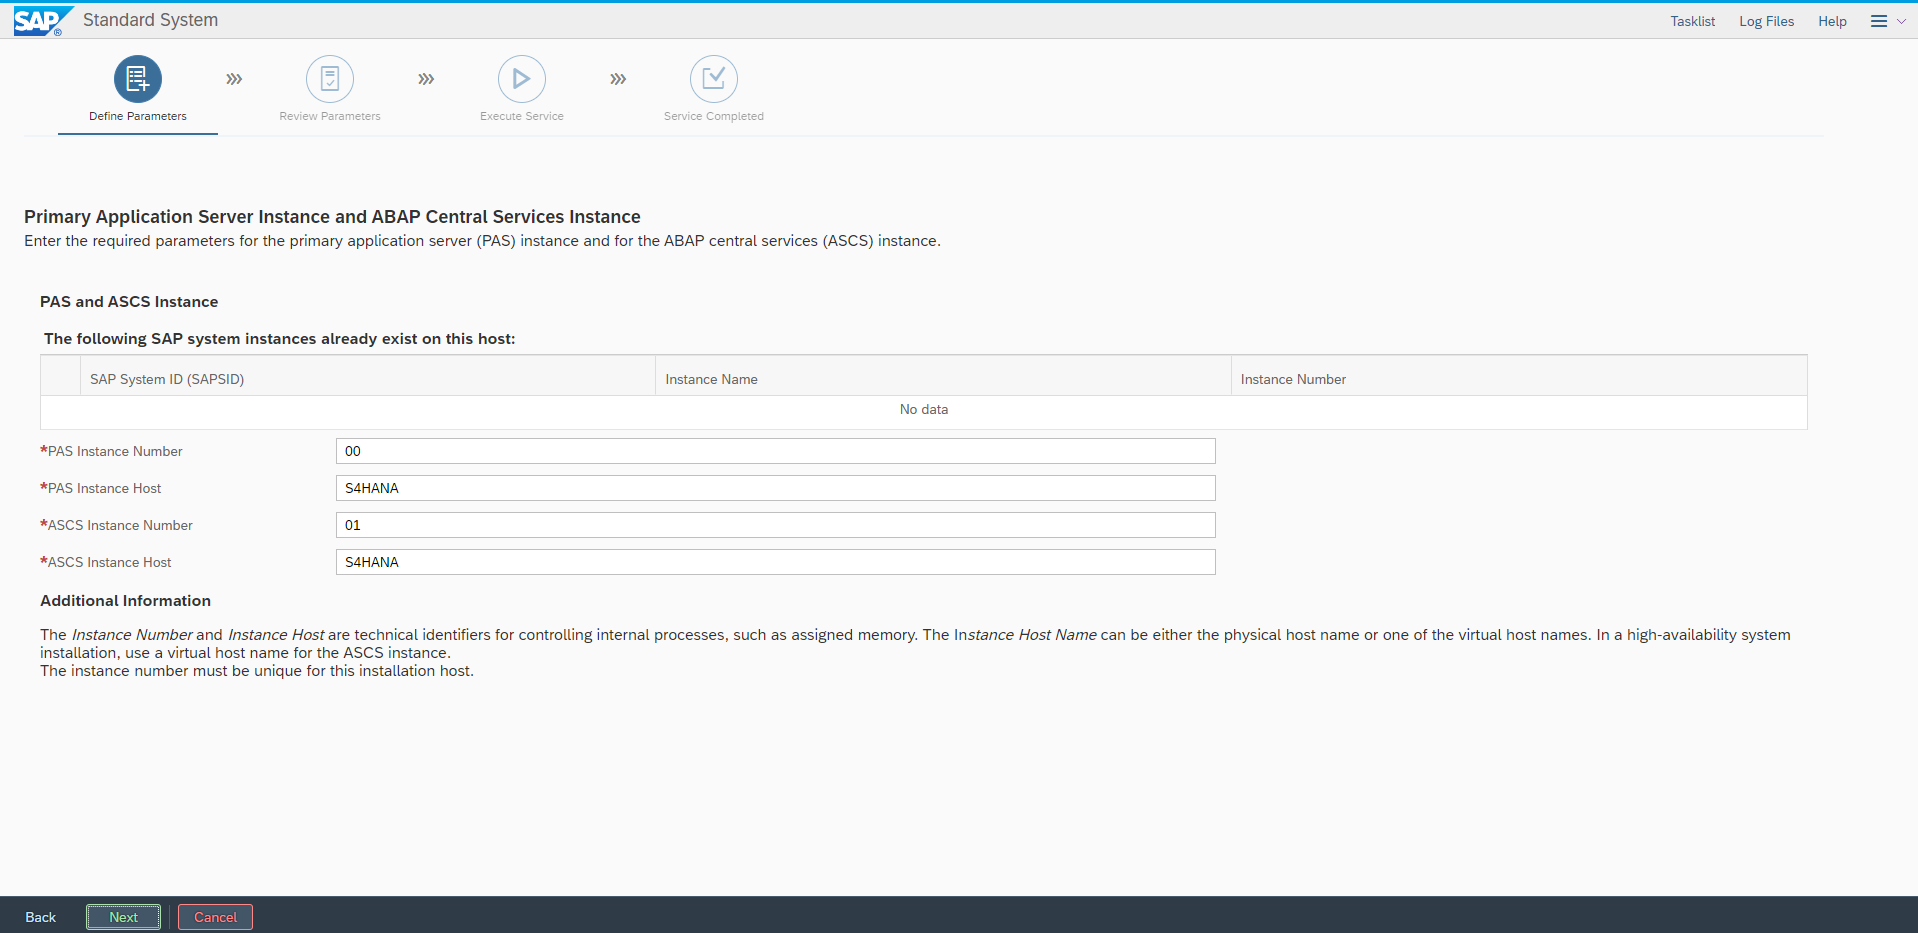Select the Service Completed checkmark icon
The height and width of the screenshot is (933, 1918).
[x=714, y=79]
